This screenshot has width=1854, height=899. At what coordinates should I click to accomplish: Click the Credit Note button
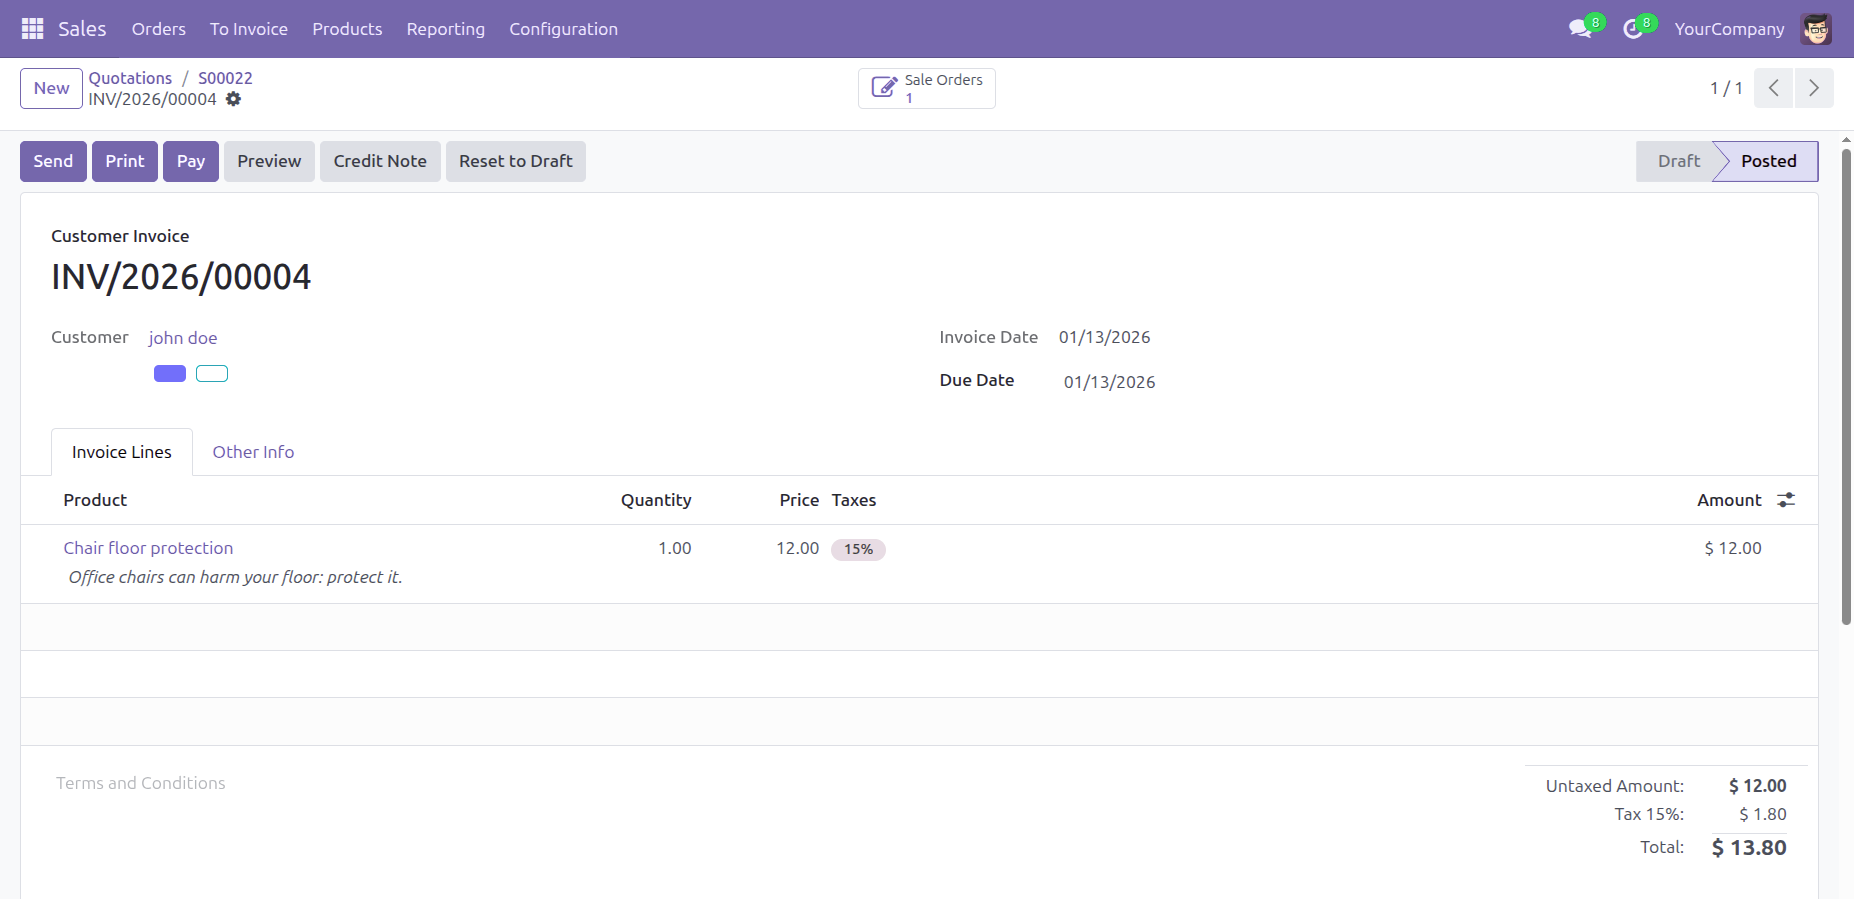pyautogui.click(x=380, y=161)
